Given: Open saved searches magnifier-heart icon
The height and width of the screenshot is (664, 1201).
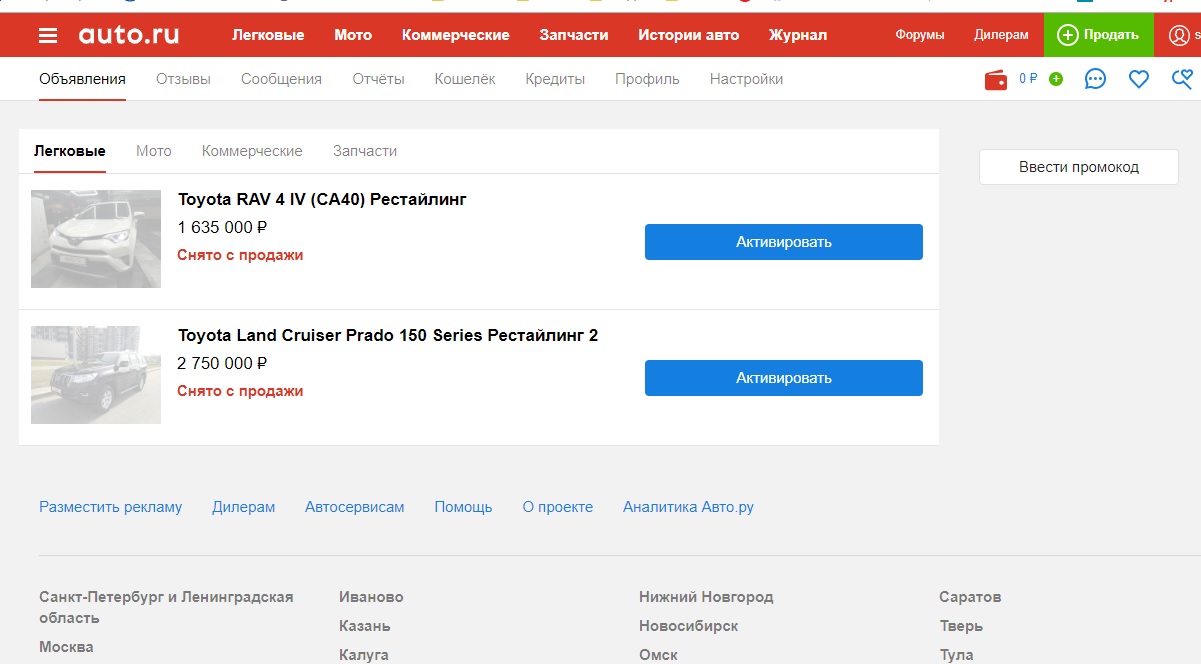Looking at the screenshot, I should (1182, 79).
